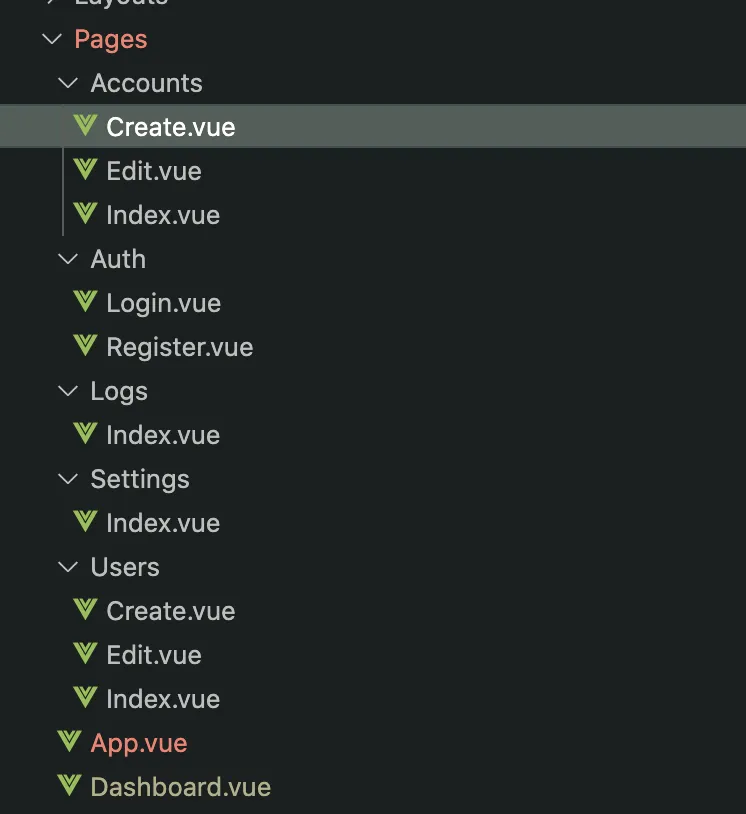Screen dimensions: 746x814
Task: Collapse the Accounts folder chevron
Action: (x=68, y=83)
